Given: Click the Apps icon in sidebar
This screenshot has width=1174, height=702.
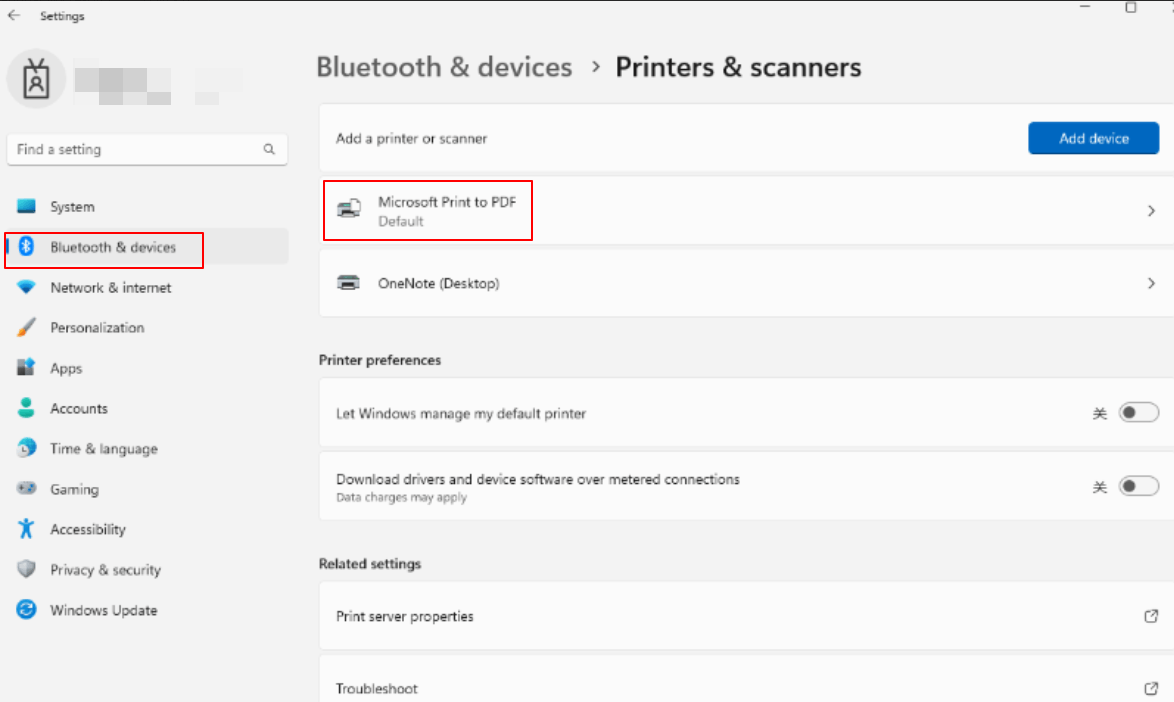Looking at the screenshot, I should click(26, 367).
